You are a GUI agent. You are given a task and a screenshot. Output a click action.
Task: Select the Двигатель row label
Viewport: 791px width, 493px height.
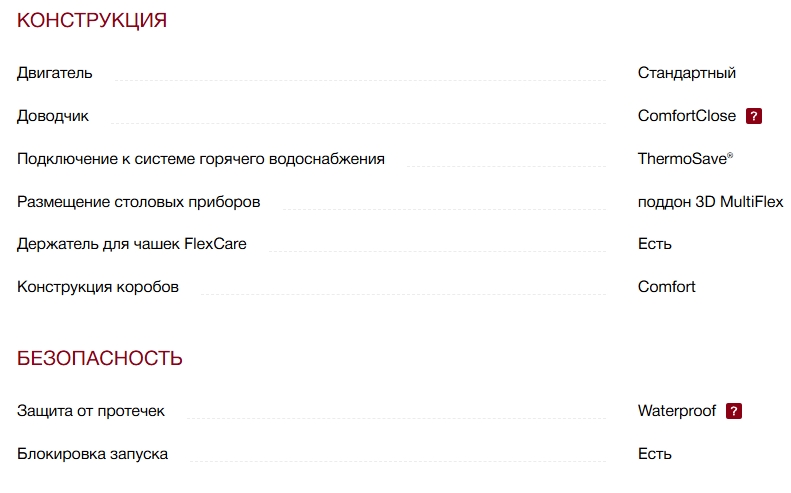click(x=55, y=73)
